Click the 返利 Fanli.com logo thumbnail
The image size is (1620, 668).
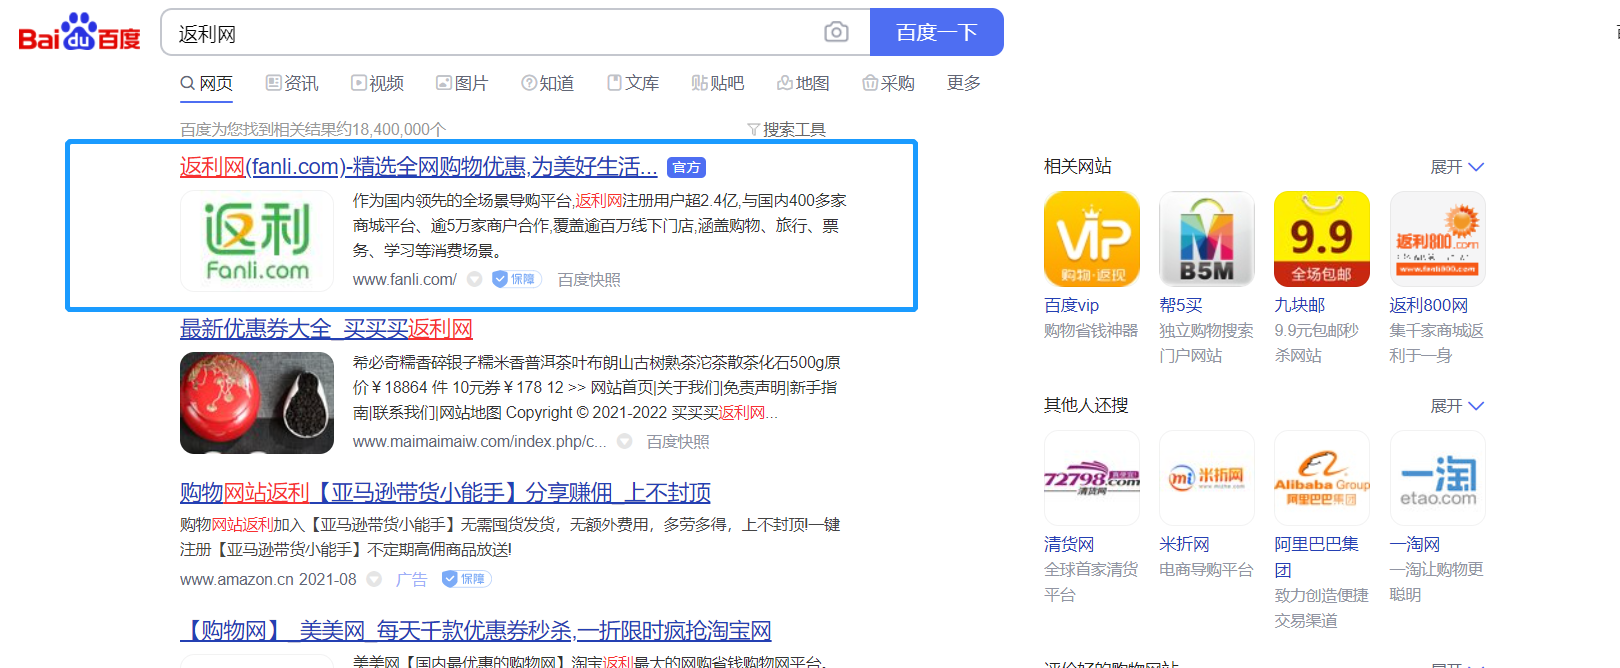(x=257, y=241)
